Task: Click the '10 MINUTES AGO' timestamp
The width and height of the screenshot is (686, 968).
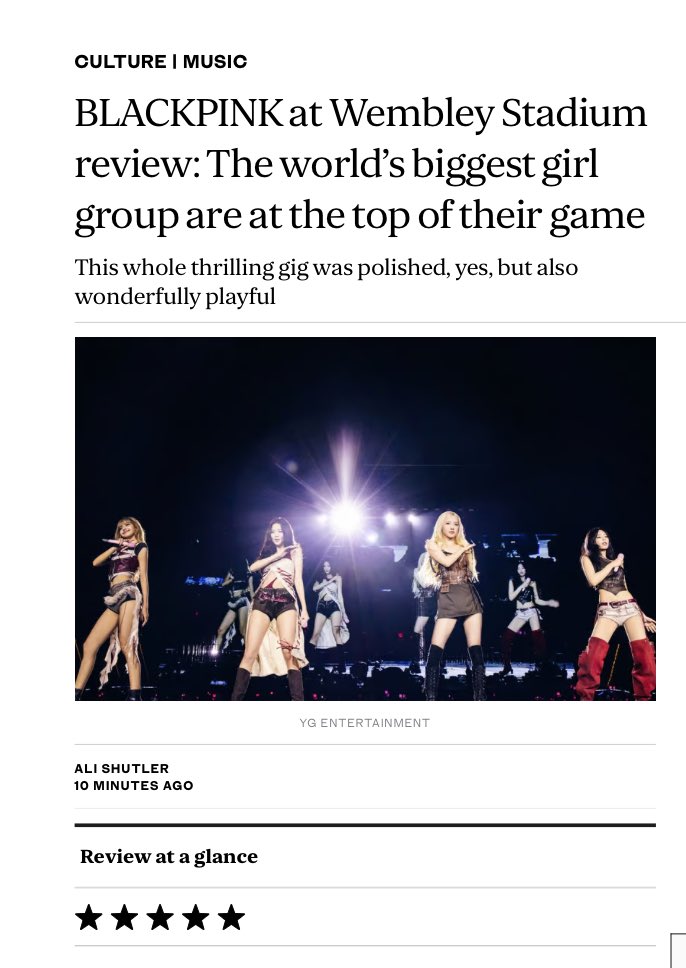Action: (x=133, y=786)
